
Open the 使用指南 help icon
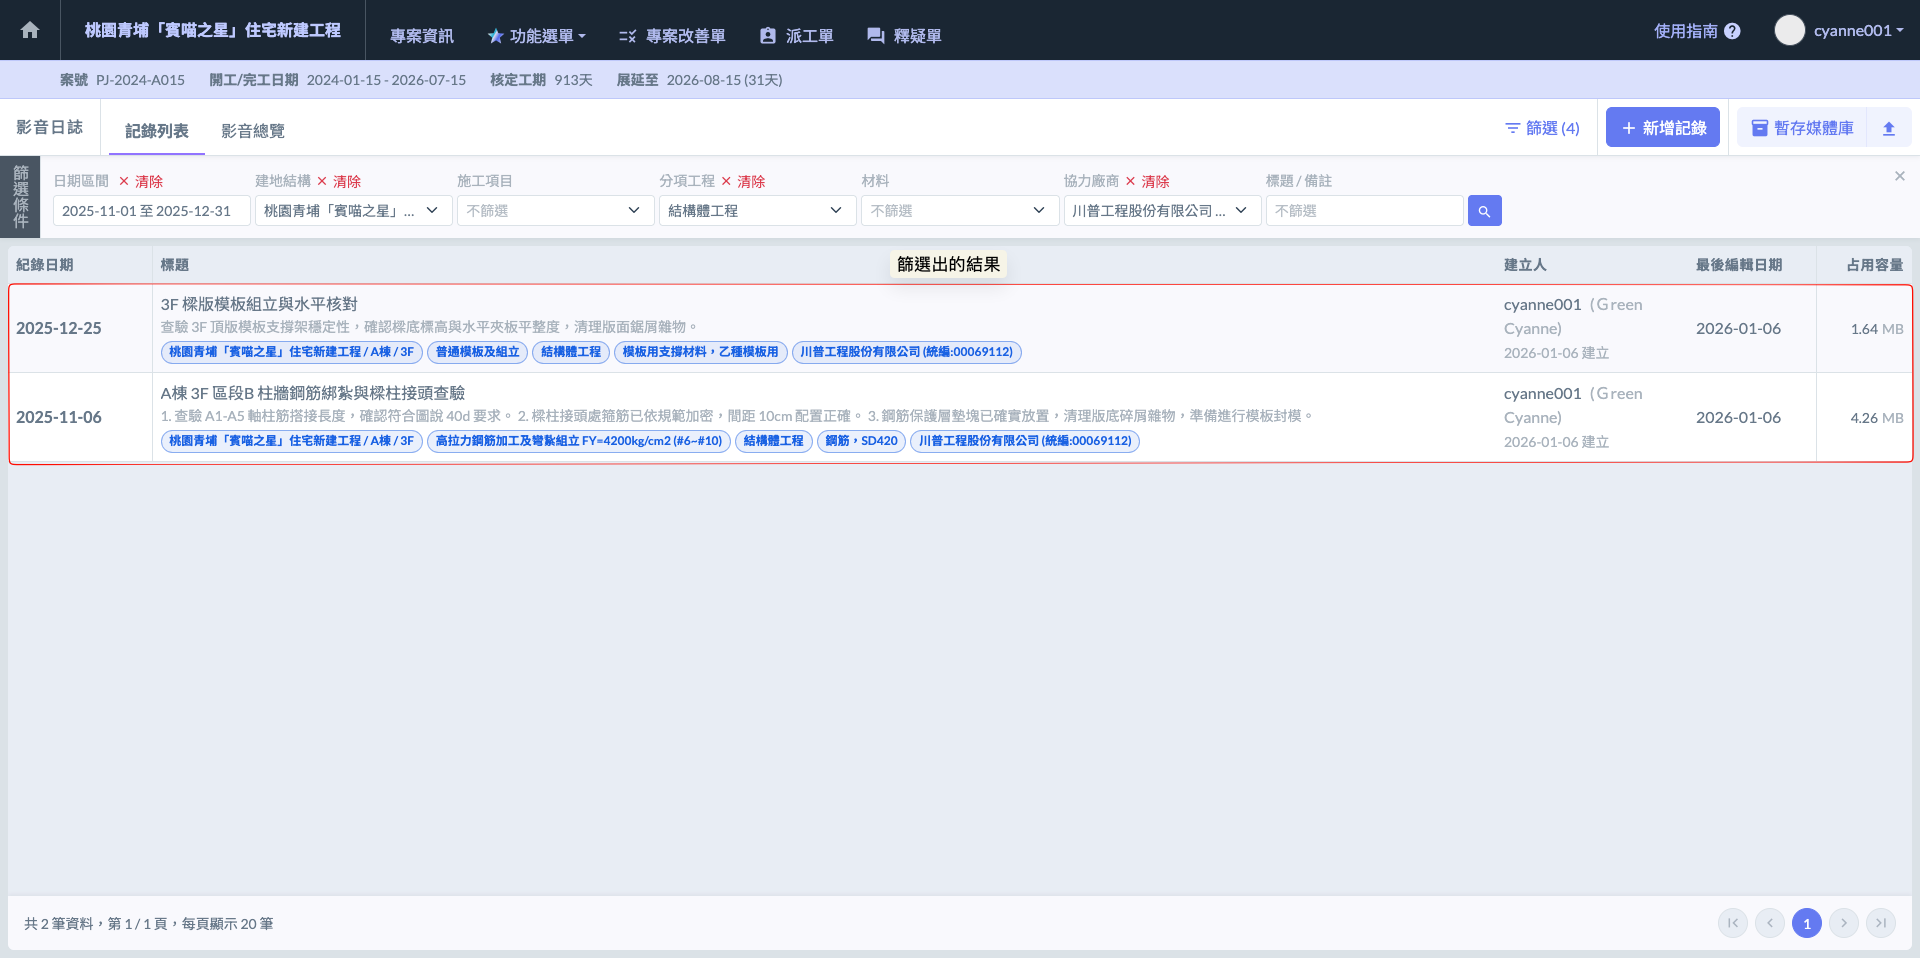point(1733,31)
